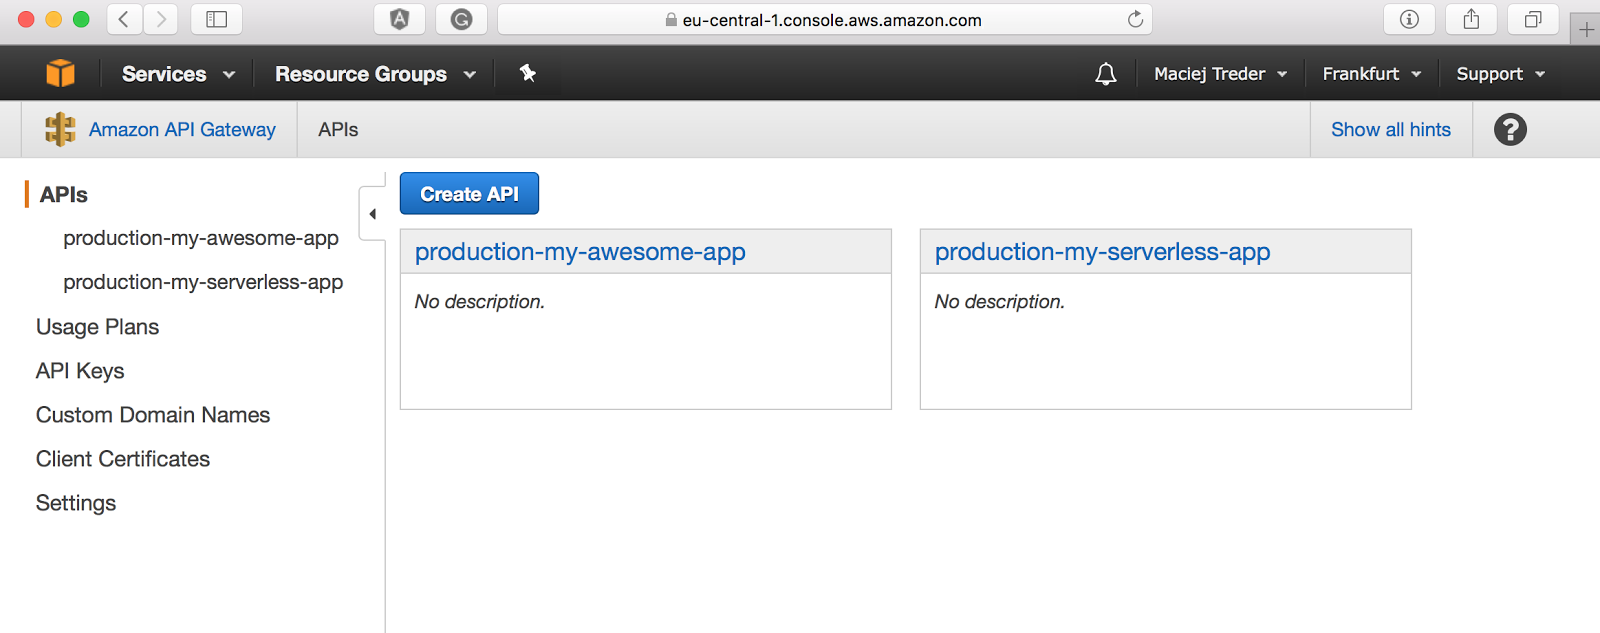Click the APIs breadcrumb label
Screen dimensions: 1600x633
[x=338, y=129]
